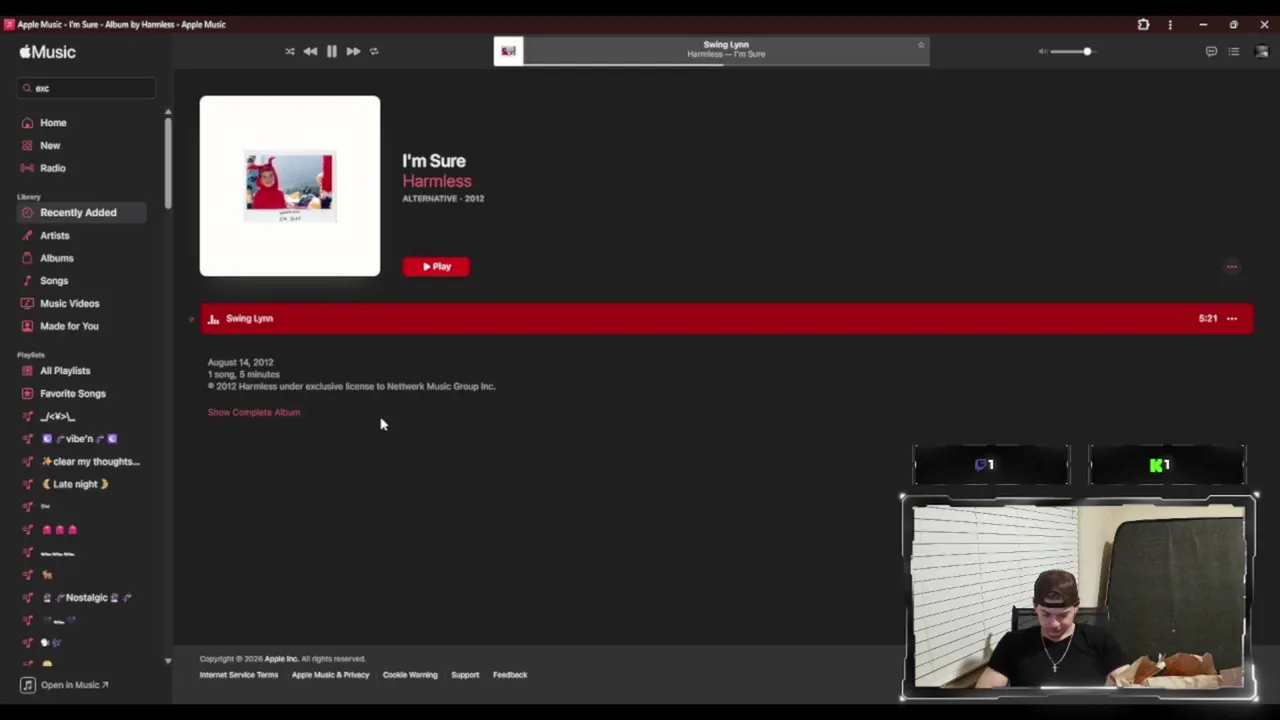Skip to the next track
The width and height of the screenshot is (1280, 720).
pos(353,51)
